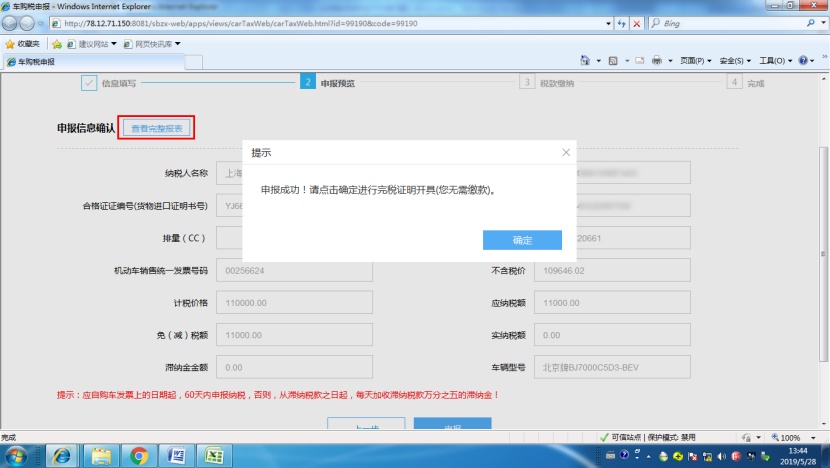Viewport: 830px width, 468px height.
Task: Click 可信站点 保护模式 status text
Action: point(653,437)
